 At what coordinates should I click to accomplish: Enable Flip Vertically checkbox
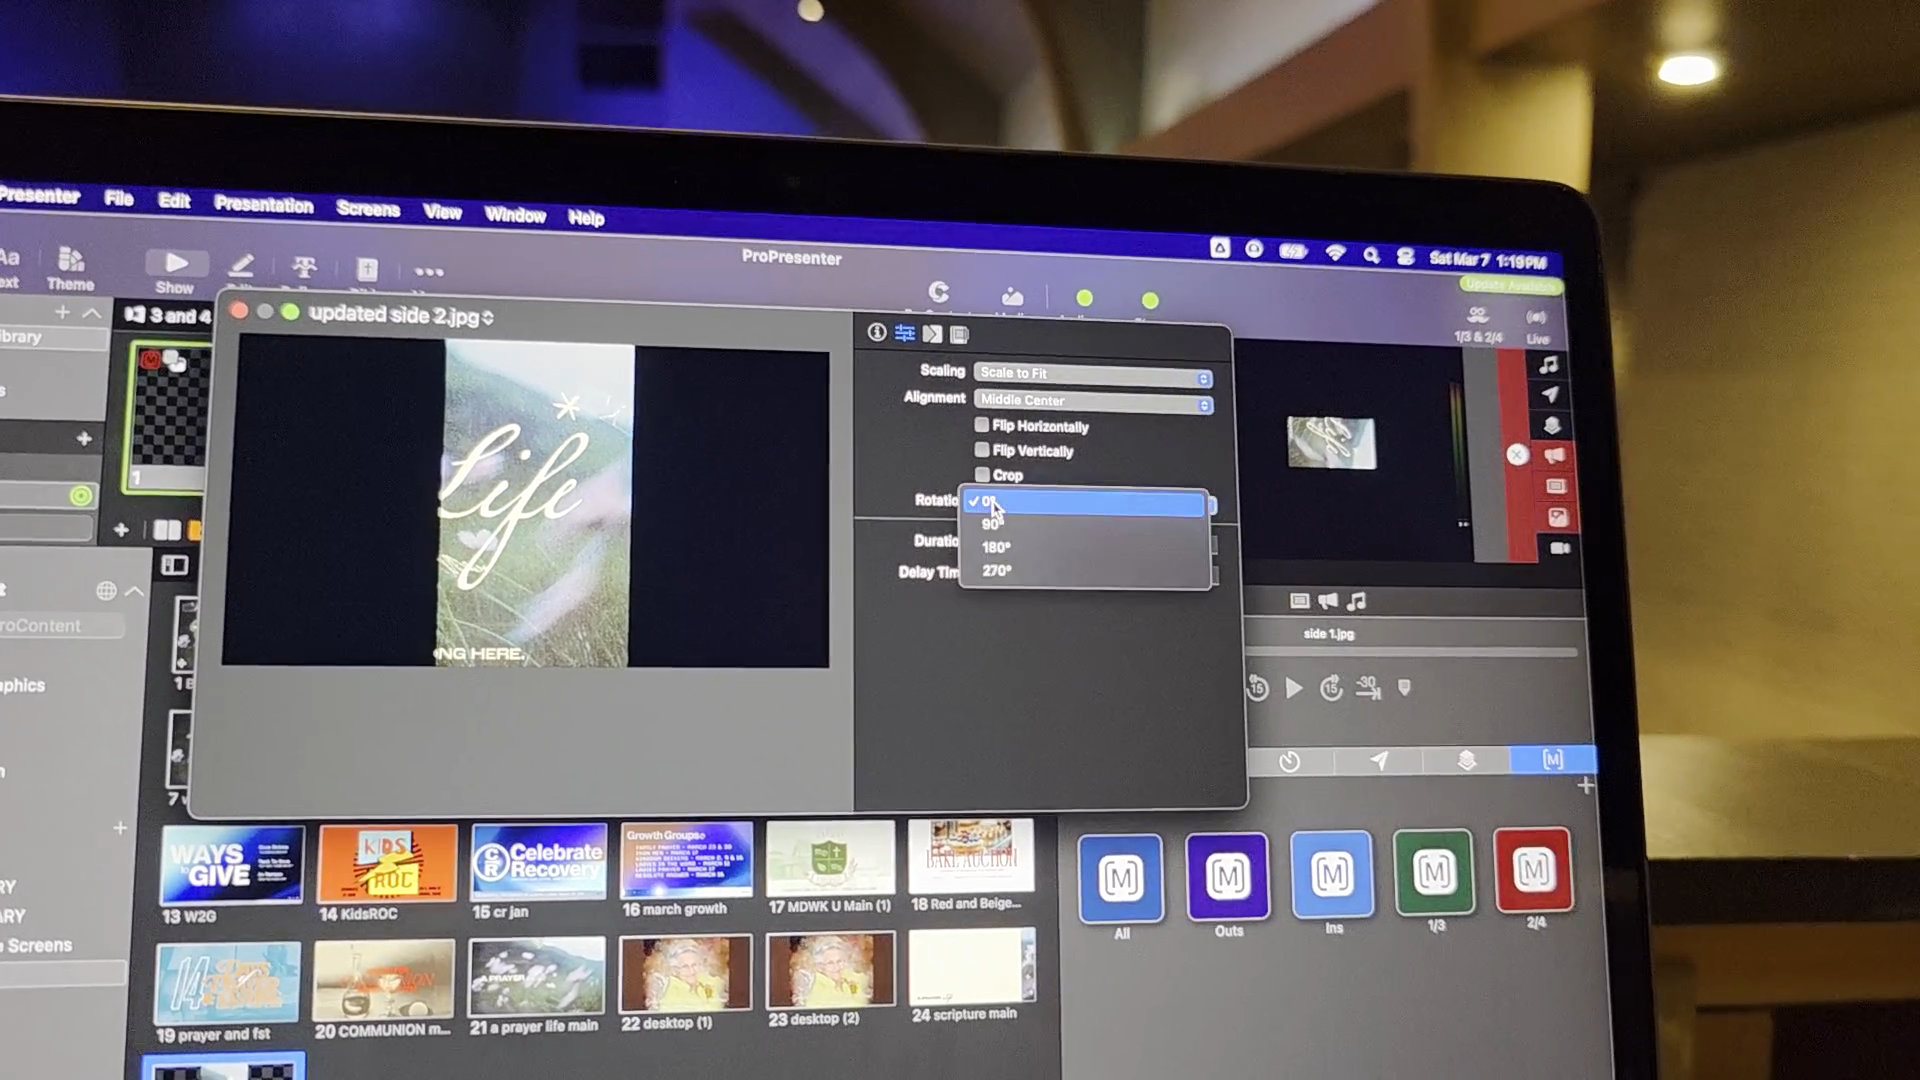point(982,450)
